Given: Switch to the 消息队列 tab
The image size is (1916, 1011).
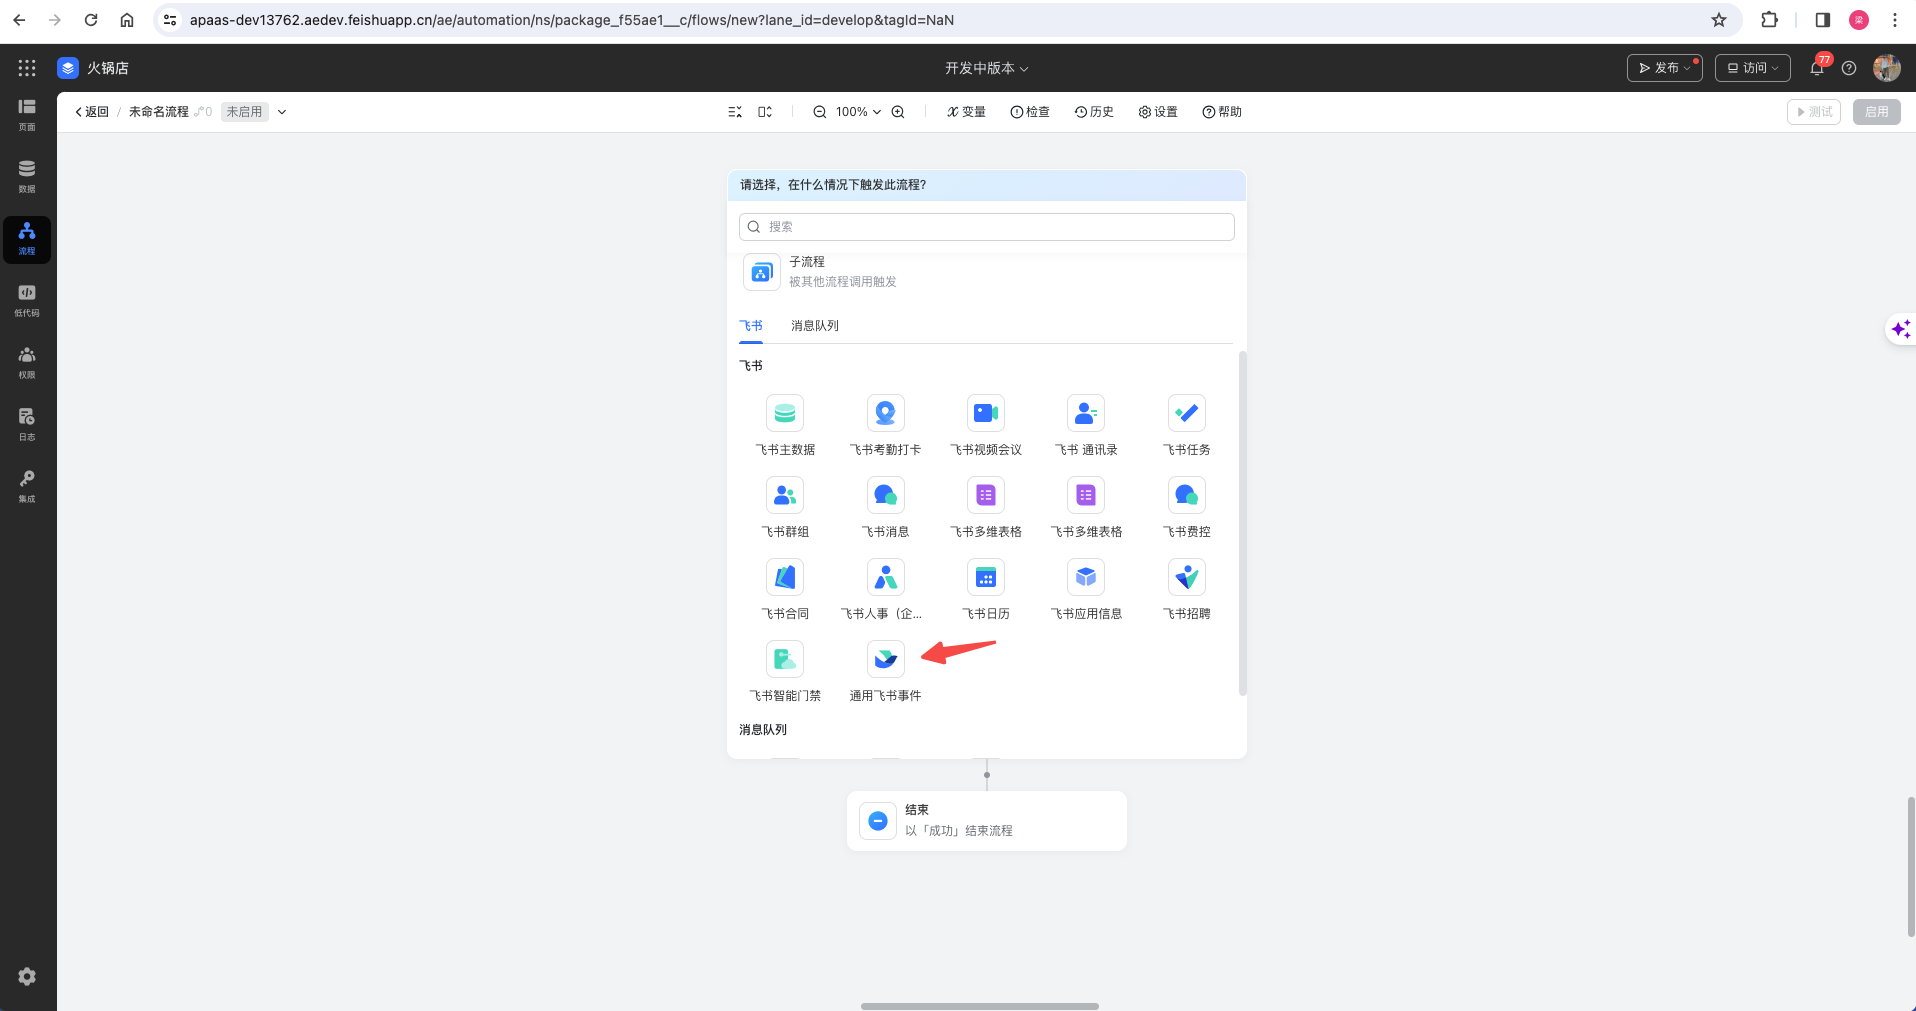Looking at the screenshot, I should click(x=815, y=326).
